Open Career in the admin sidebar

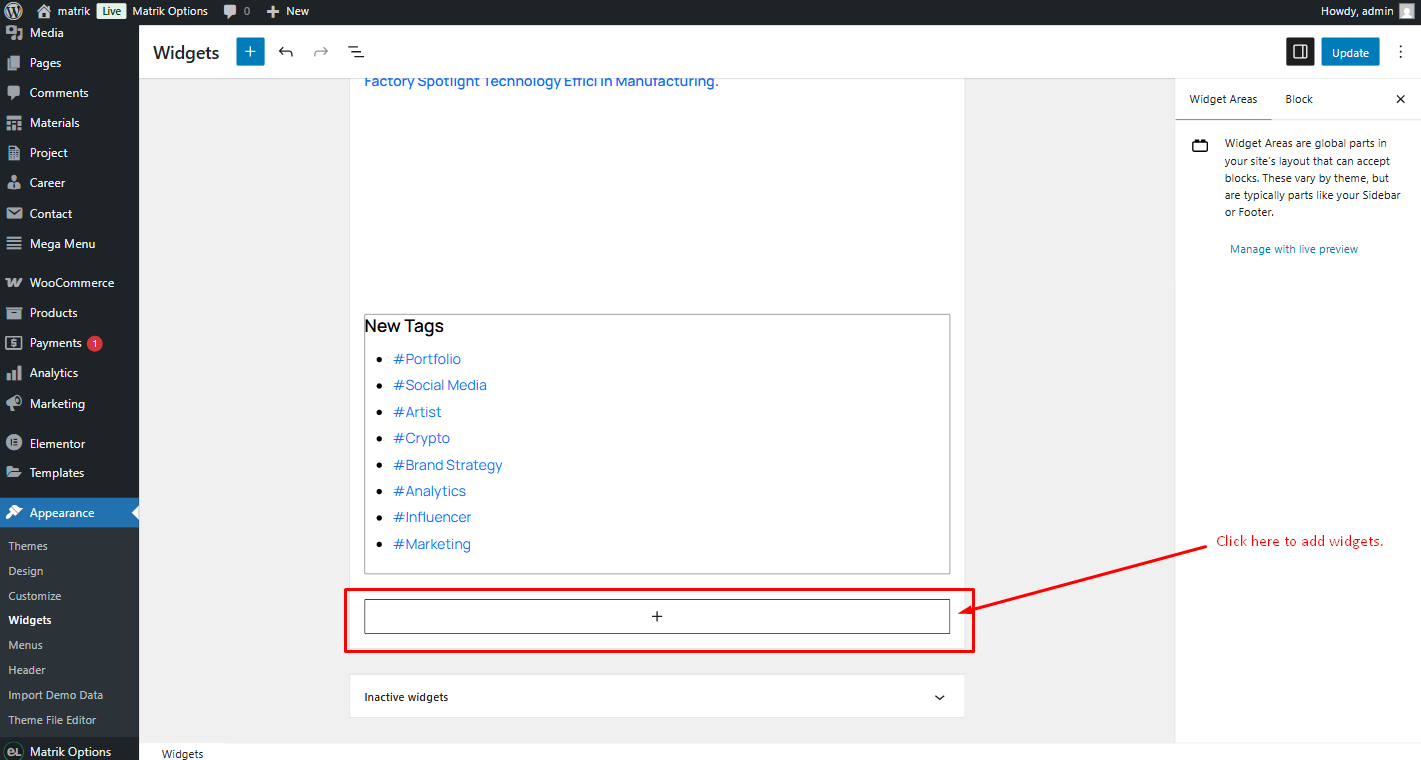coord(69,183)
